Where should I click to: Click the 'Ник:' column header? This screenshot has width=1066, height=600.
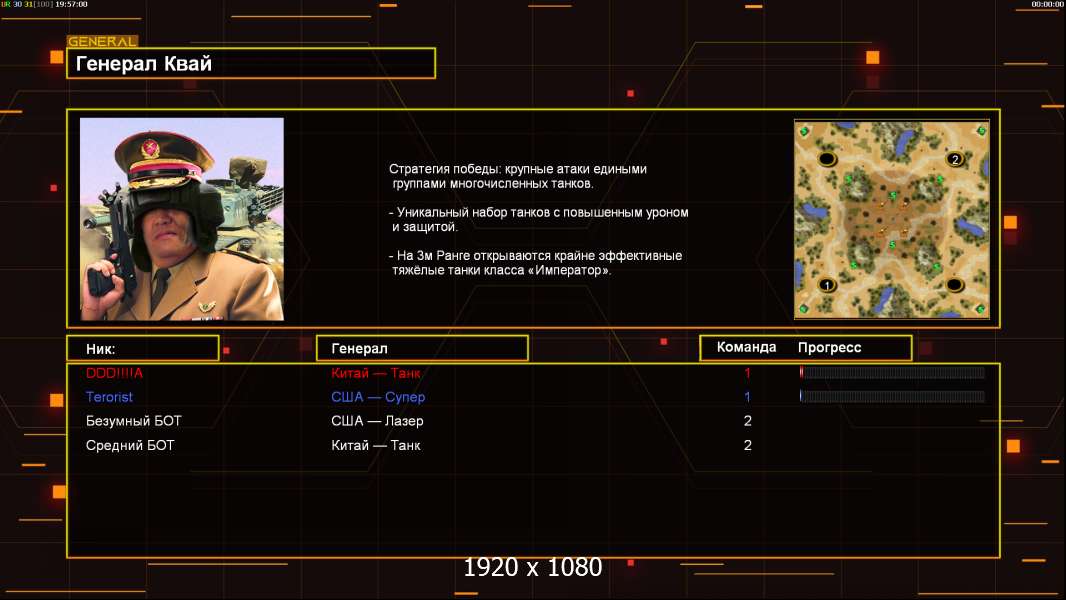tap(143, 348)
